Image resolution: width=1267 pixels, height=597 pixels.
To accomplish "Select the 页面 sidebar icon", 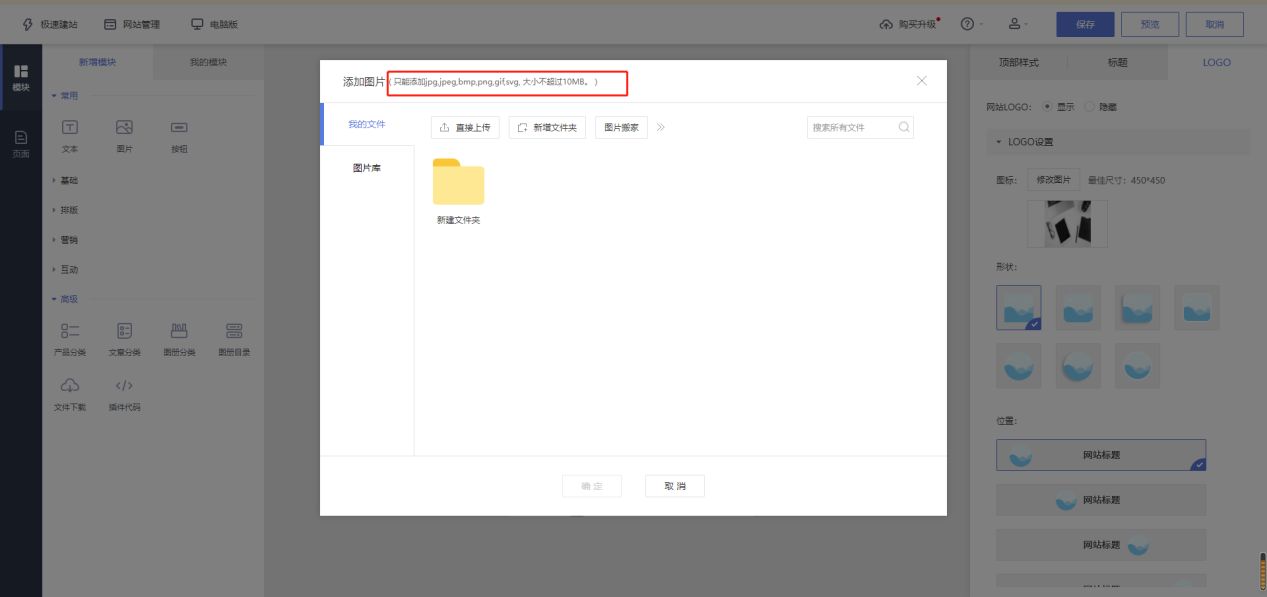I will [21, 144].
